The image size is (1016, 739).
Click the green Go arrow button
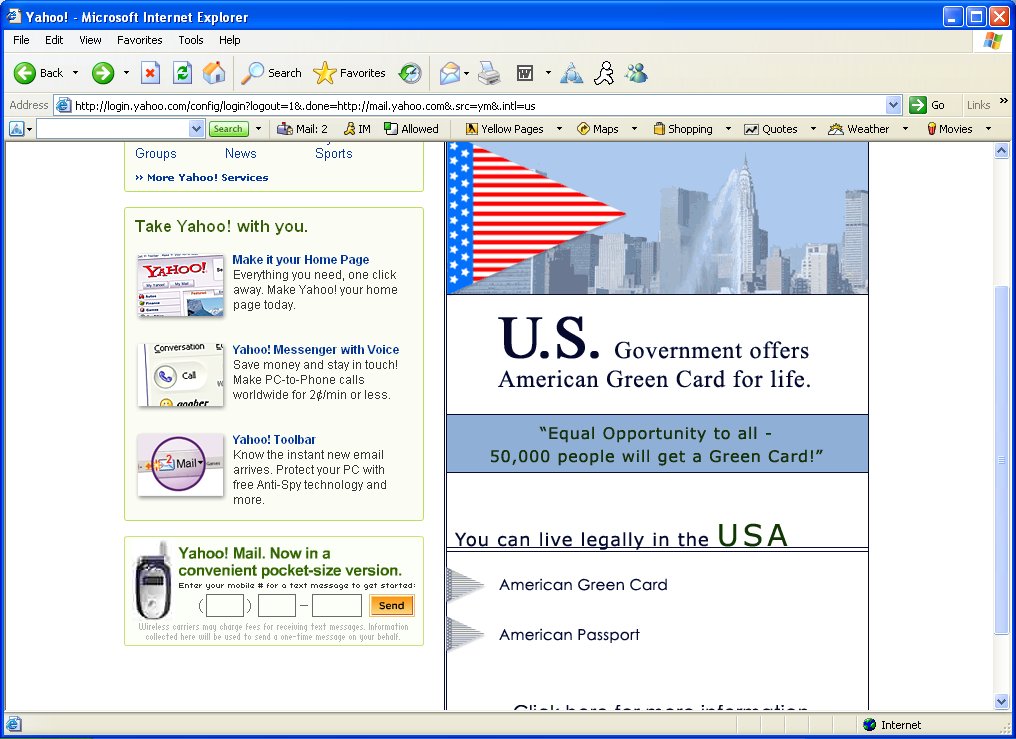coord(918,105)
